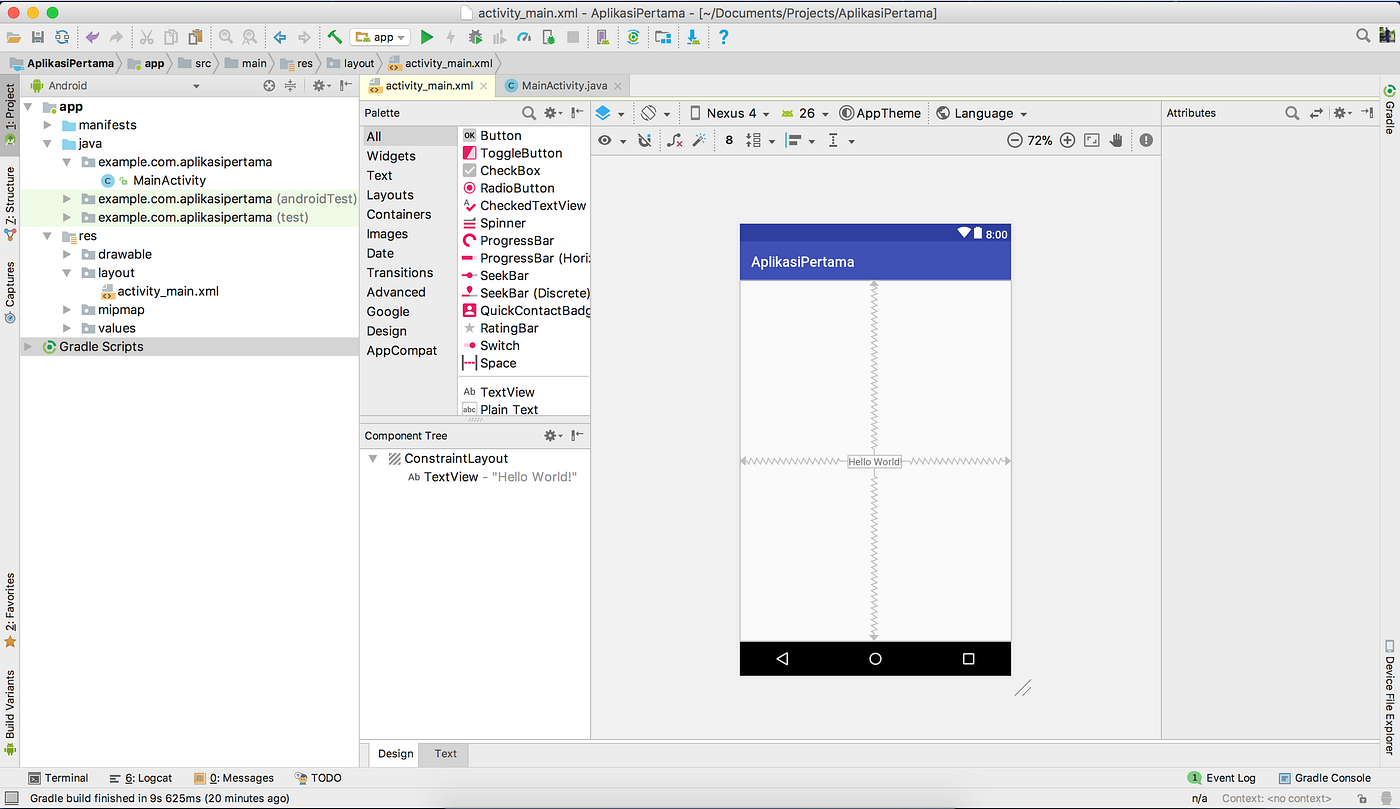Open the Nexus 4 device dropdown
The height and width of the screenshot is (809, 1400).
pos(729,113)
